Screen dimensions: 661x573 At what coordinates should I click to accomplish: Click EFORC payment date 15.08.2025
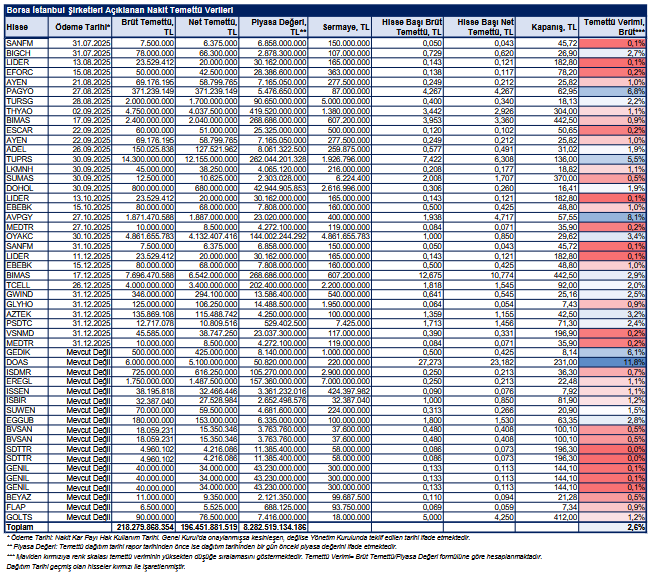pos(81,73)
